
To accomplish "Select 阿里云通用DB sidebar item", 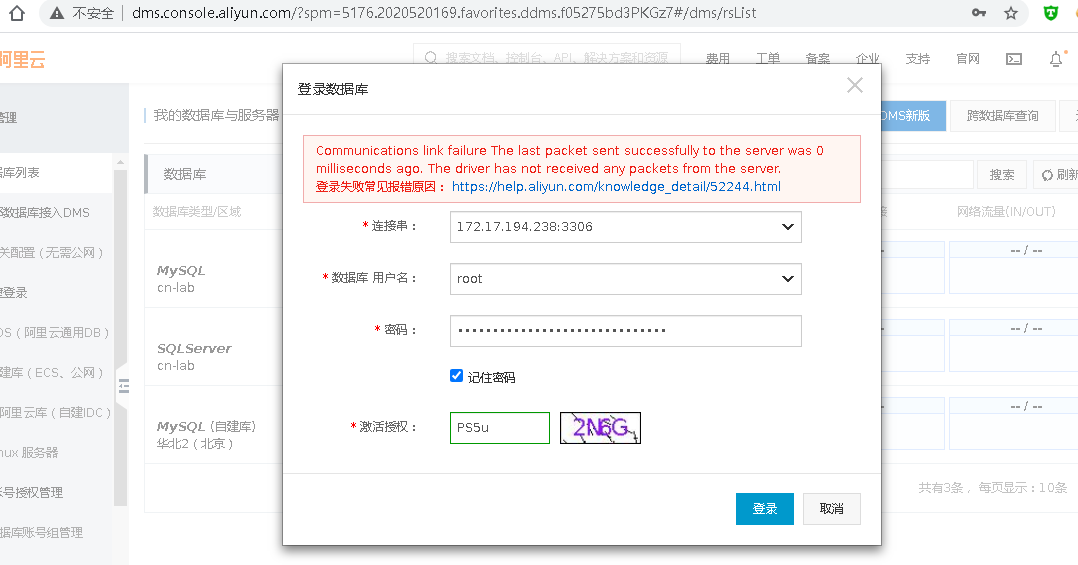I will 56,333.
